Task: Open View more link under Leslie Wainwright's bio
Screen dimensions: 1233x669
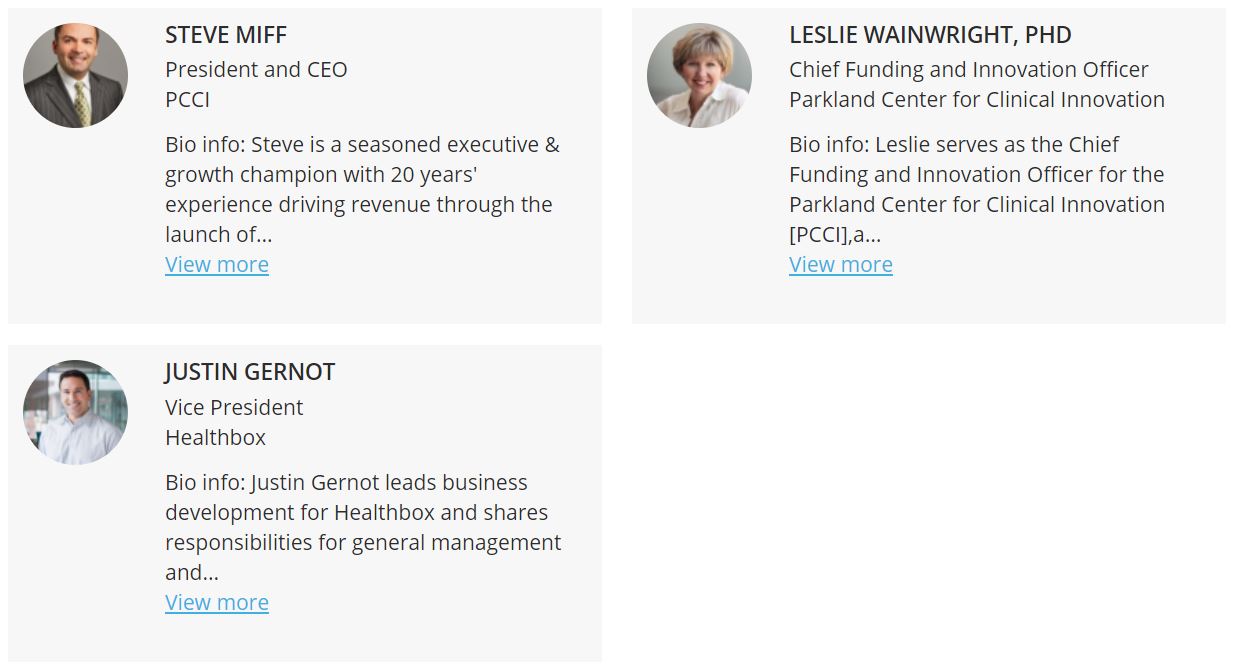Action: point(841,265)
